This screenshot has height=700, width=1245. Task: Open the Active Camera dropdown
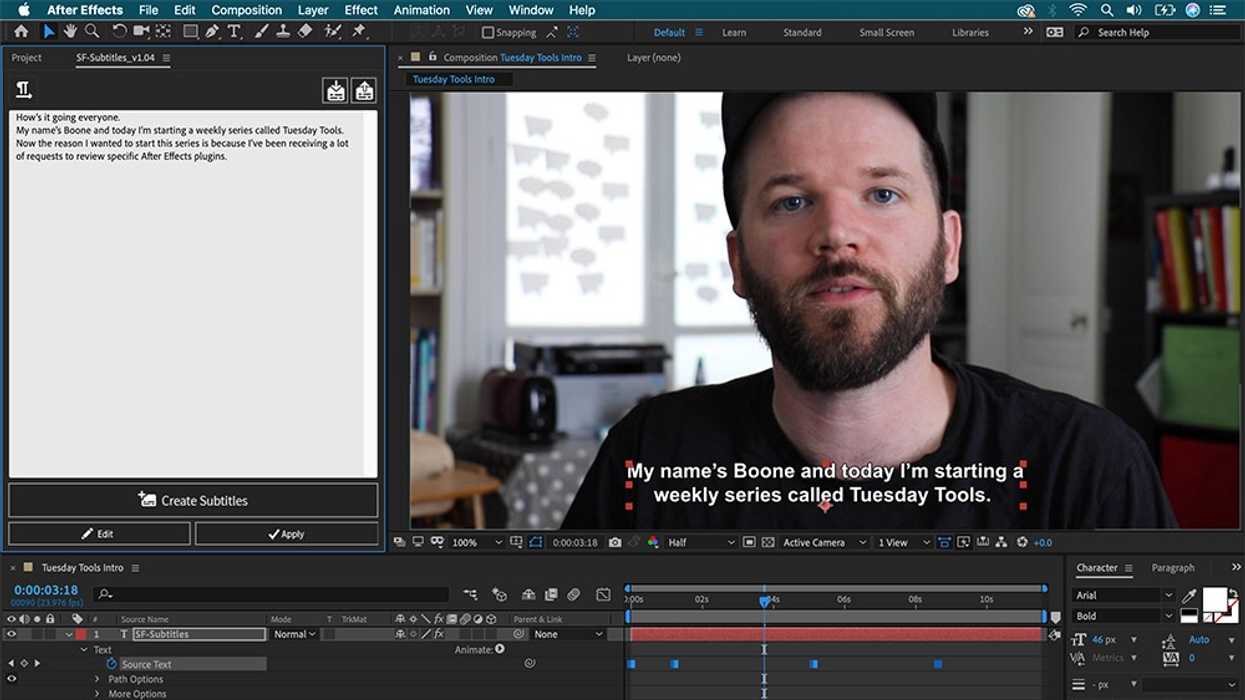point(824,542)
